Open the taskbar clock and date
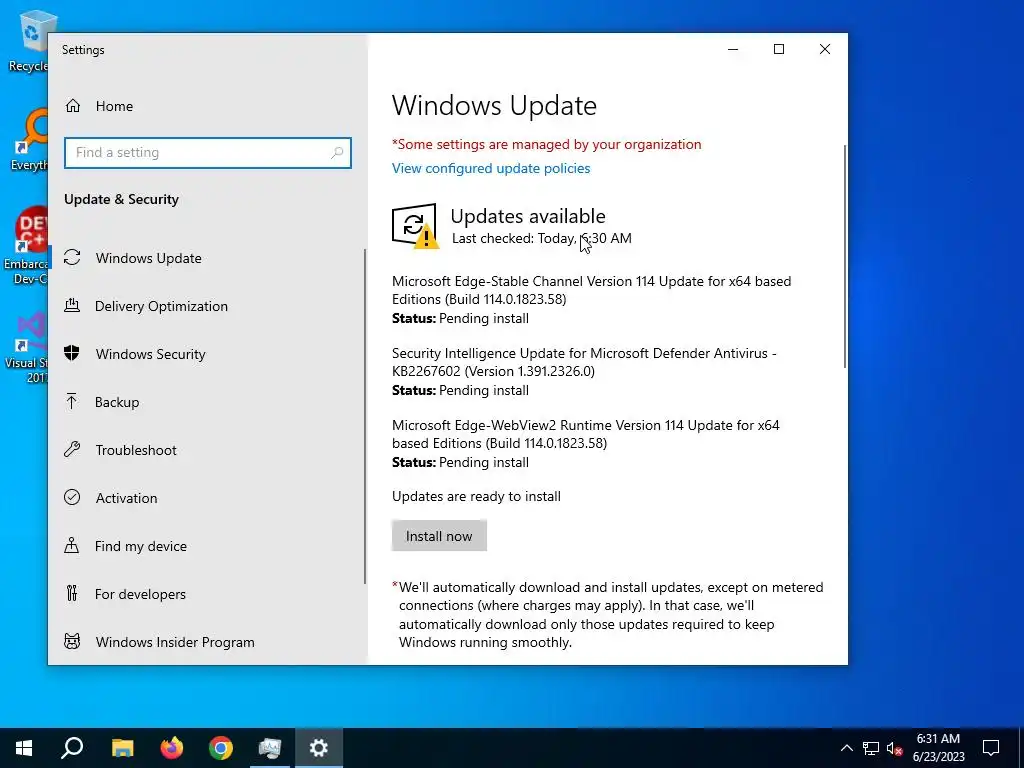The width and height of the screenshot is (1024, 768). [x=938, y=748]
